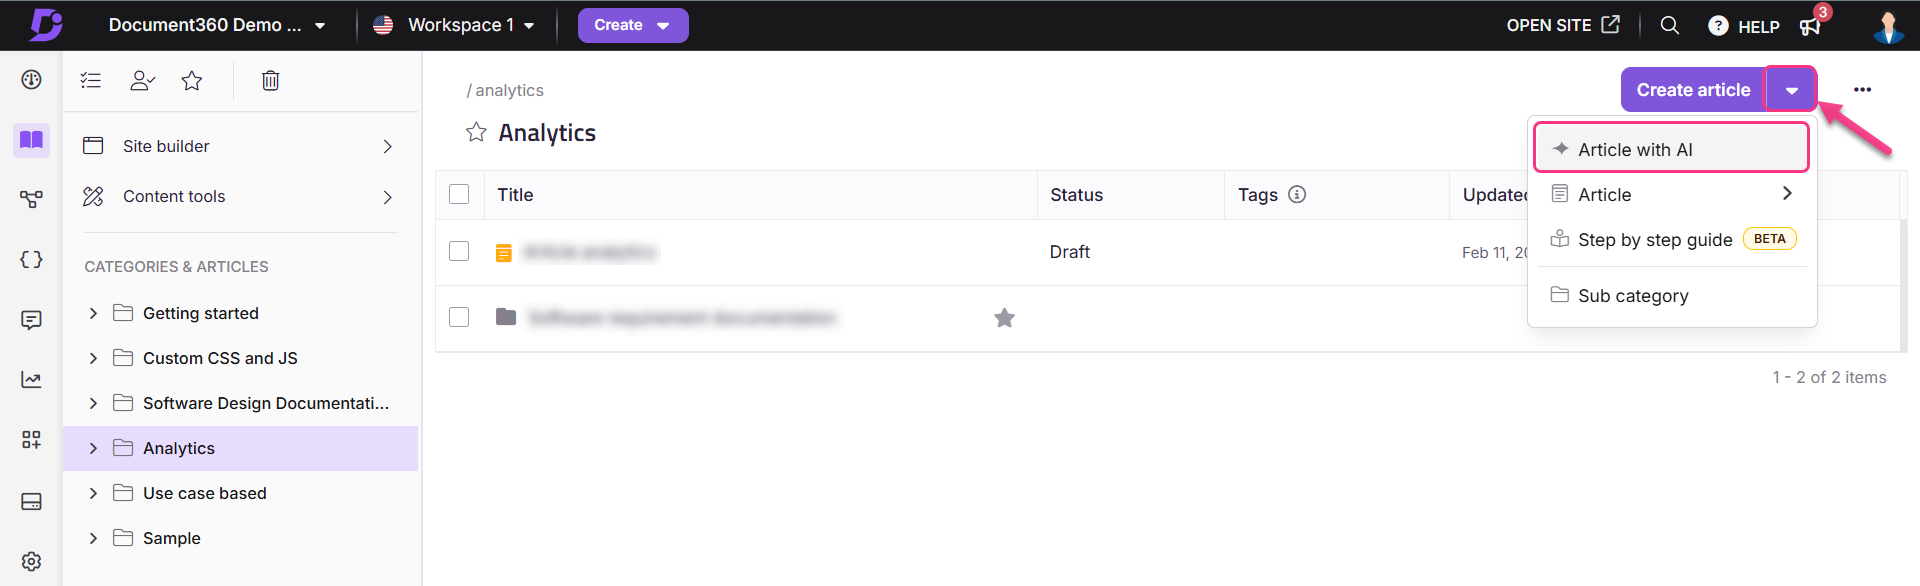Screen dimensions: 1920x586
Task: Open the dashboard icon in left sidebar
Action: pos(31,80)
